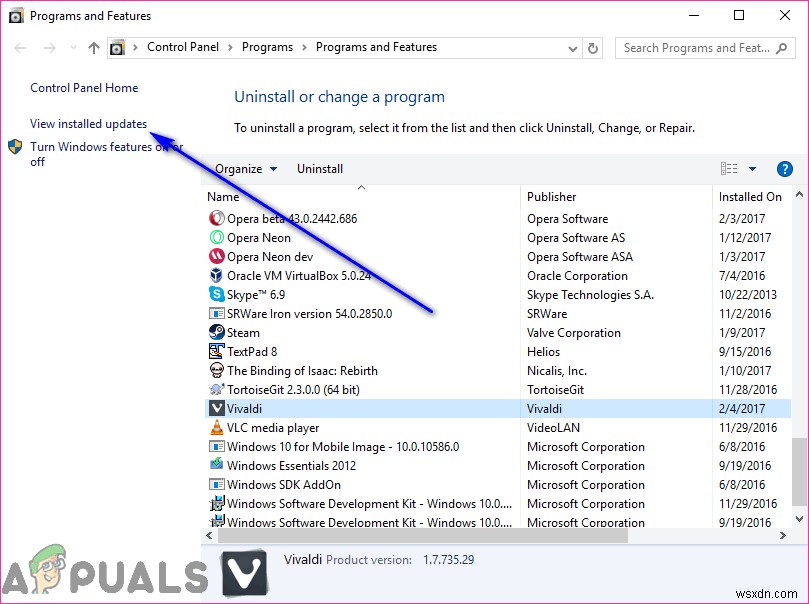Open the Organize dropdown menu
Image resolution: width=809 pixels, height=604 pixels.
[x=240, y=168]
